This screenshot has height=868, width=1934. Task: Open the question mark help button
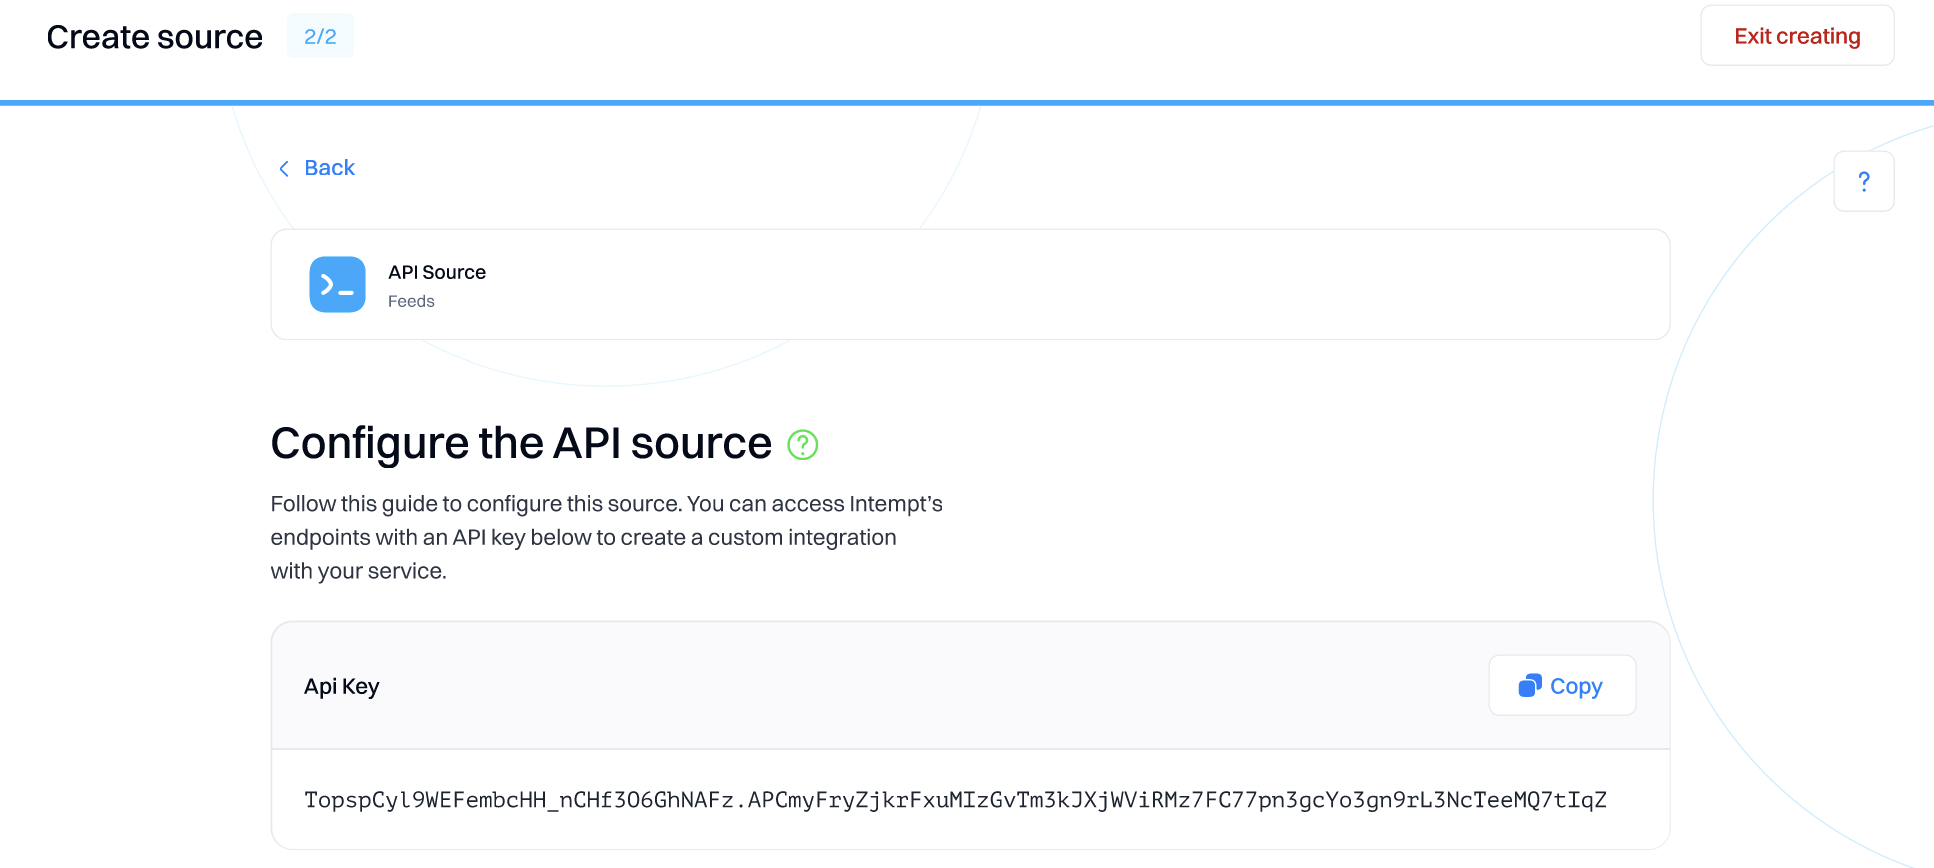coord(1863,181)
